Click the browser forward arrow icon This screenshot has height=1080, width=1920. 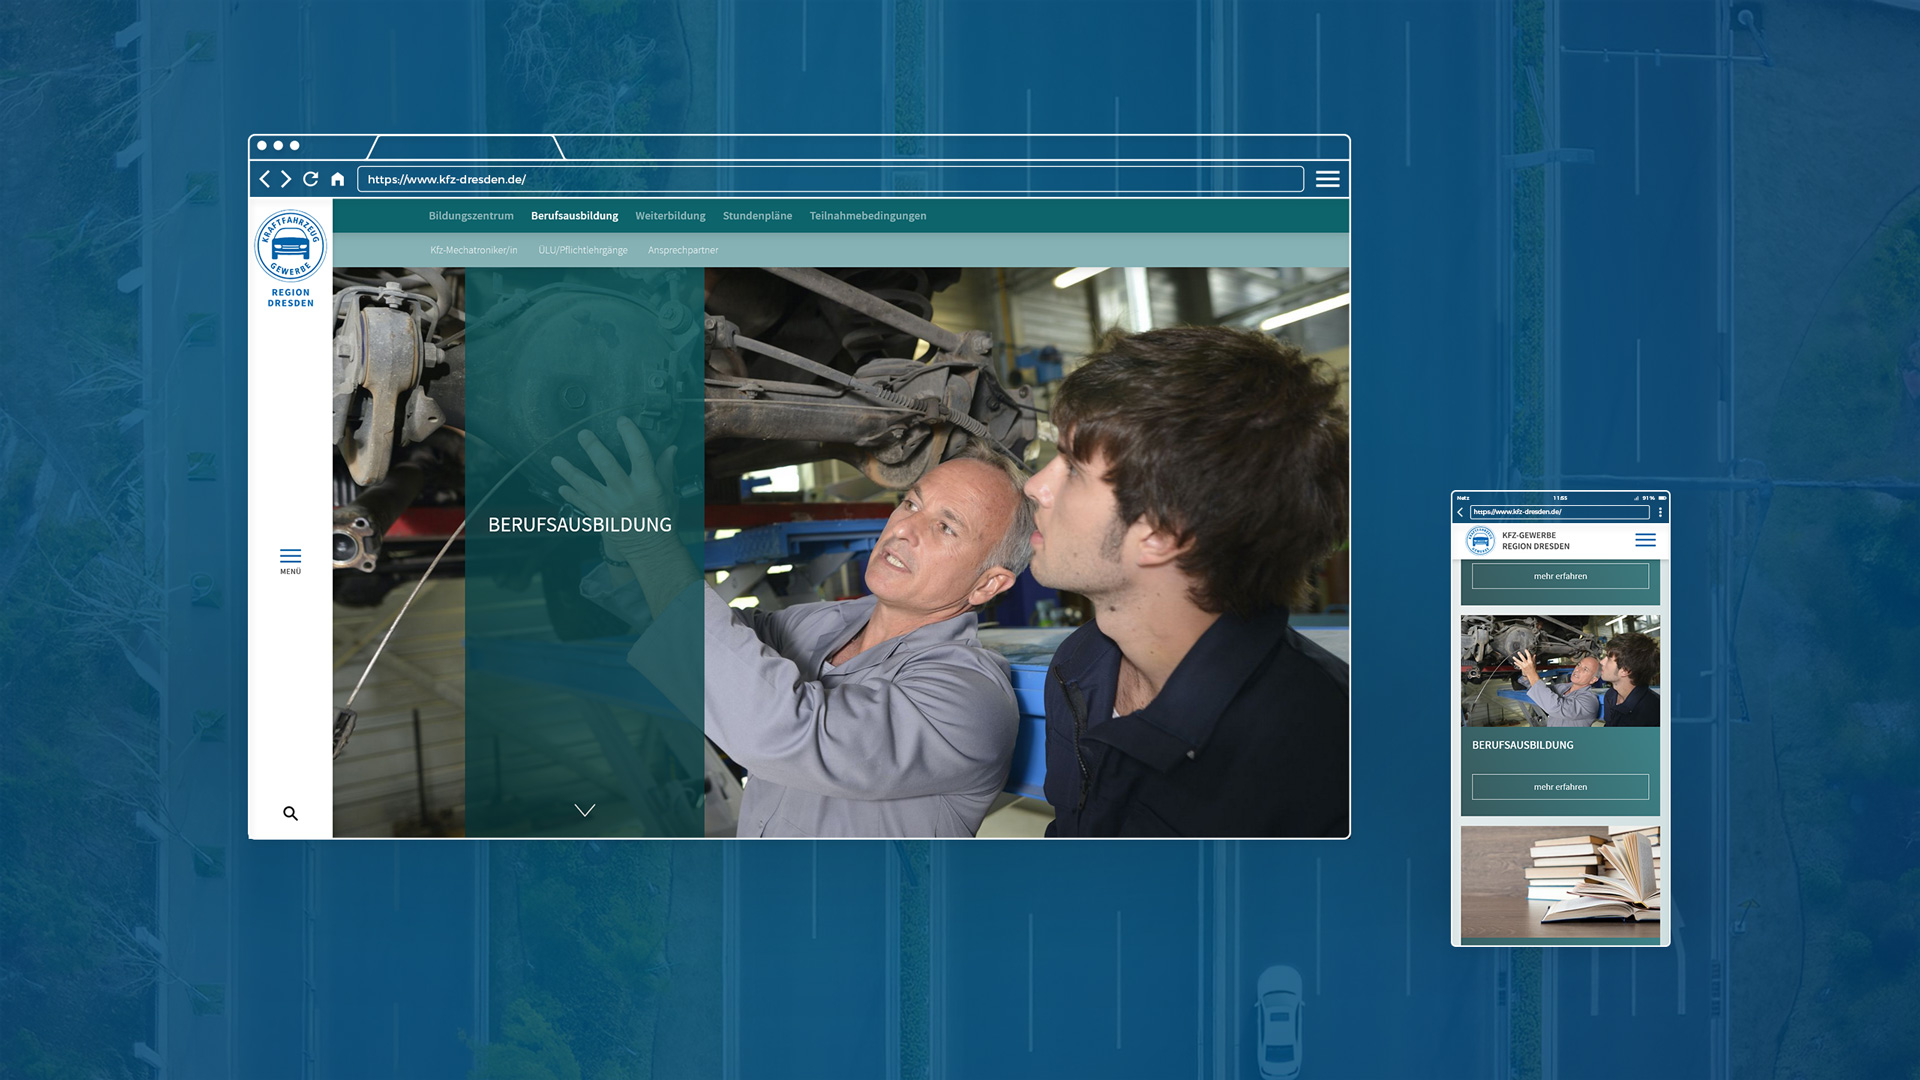(x=286, y=179)
